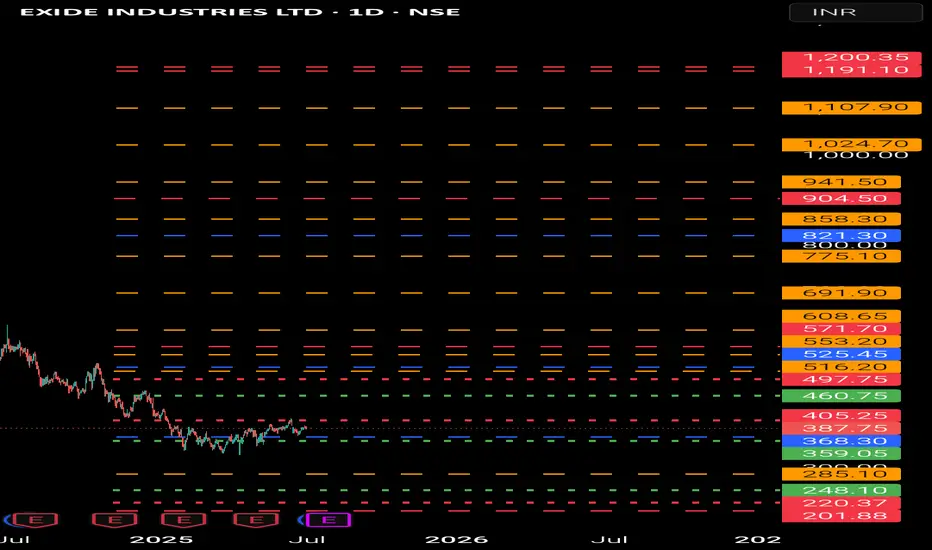This screenshot has height=550, width=932.
Task: Click the 1,000.00 price axis tick
Action: click(x=856, y=155)
